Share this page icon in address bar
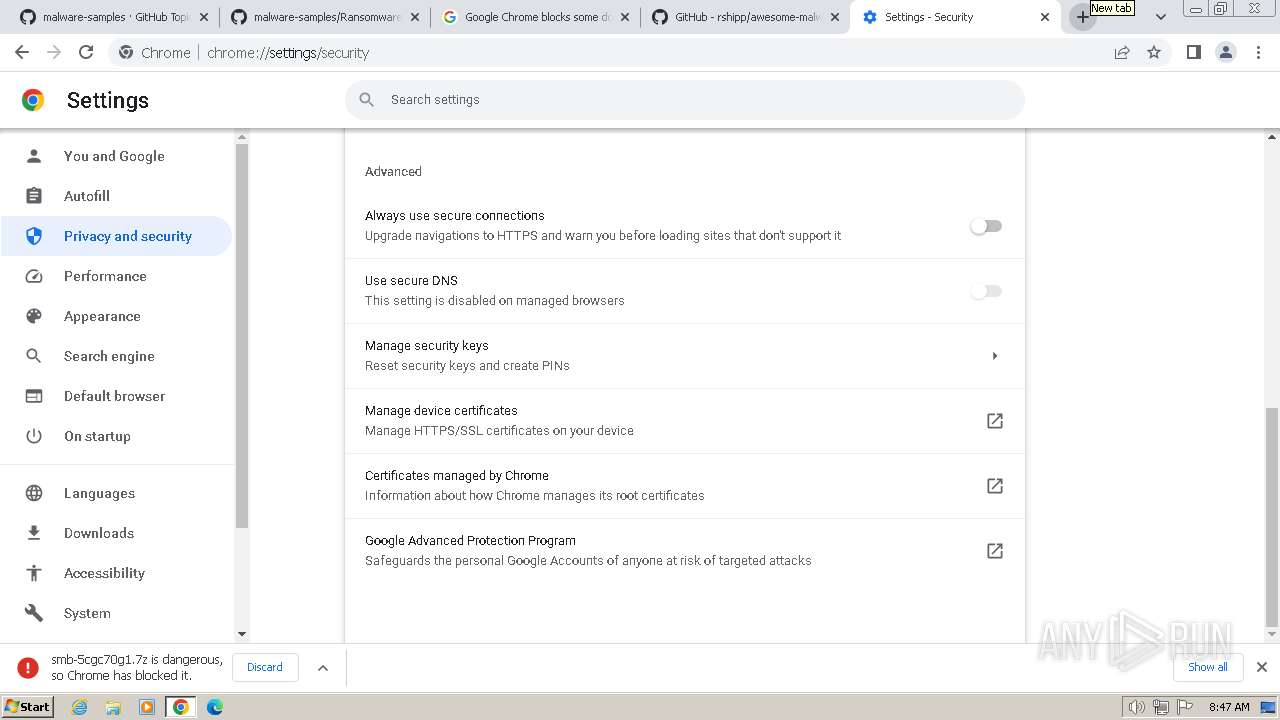Image resolution: width=1280 pixels, height=720 pixels. pyautogui.click(x=1122, y=53)
